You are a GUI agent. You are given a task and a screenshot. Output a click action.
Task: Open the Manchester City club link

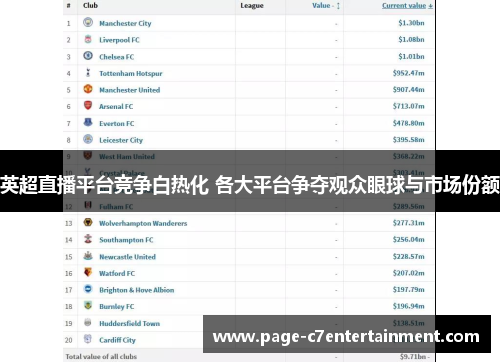point(125,23)
